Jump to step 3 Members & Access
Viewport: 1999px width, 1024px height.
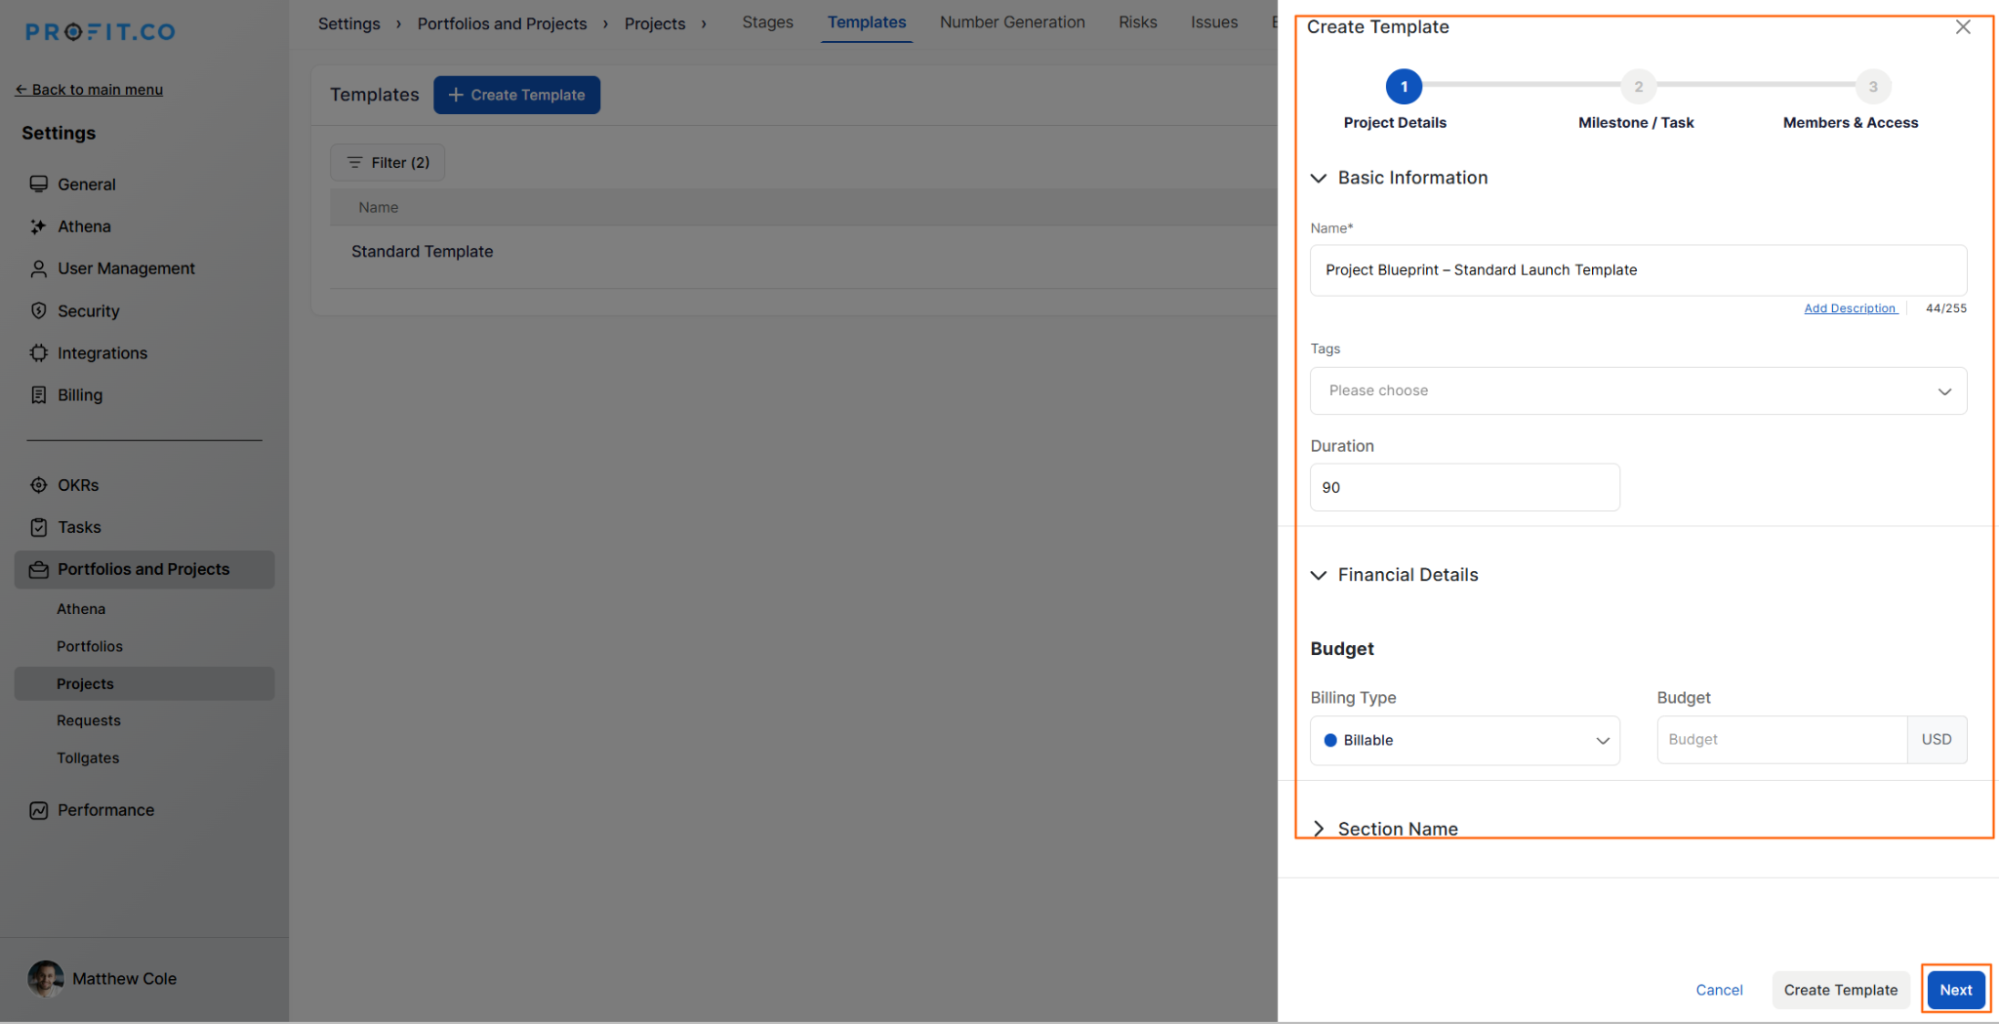pos(1872,87)
